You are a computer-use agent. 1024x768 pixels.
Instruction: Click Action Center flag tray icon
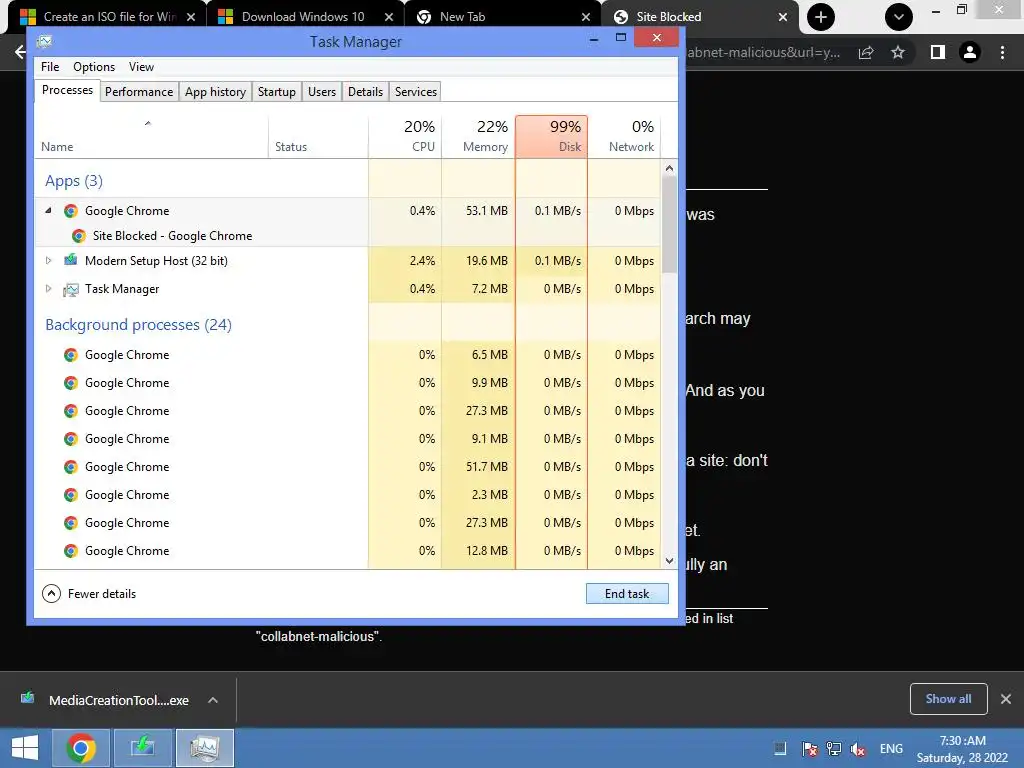point(810,749)
